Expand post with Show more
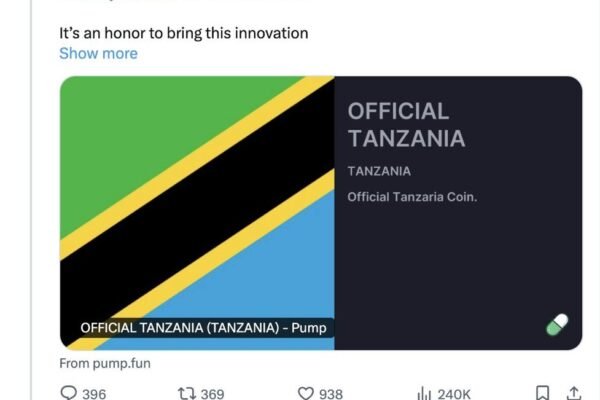600x400 pixels. pos(98,53)
